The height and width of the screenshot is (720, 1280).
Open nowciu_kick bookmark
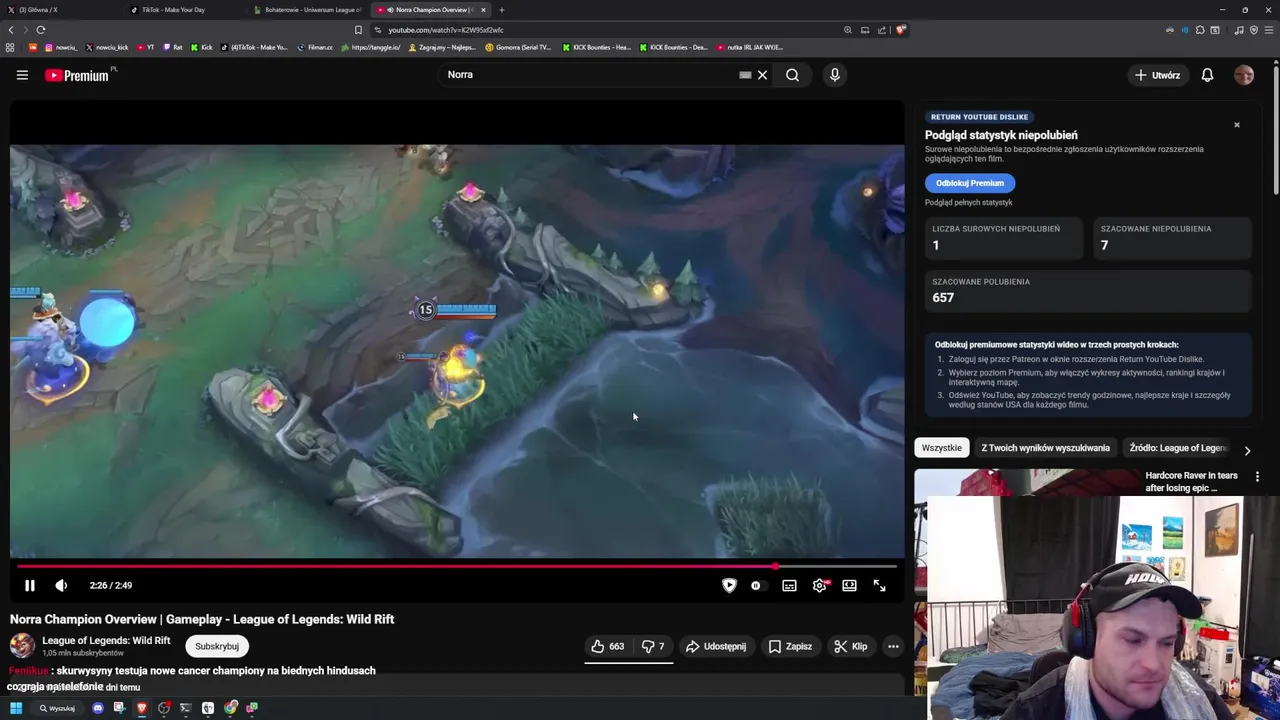click(x=107, y=47)
